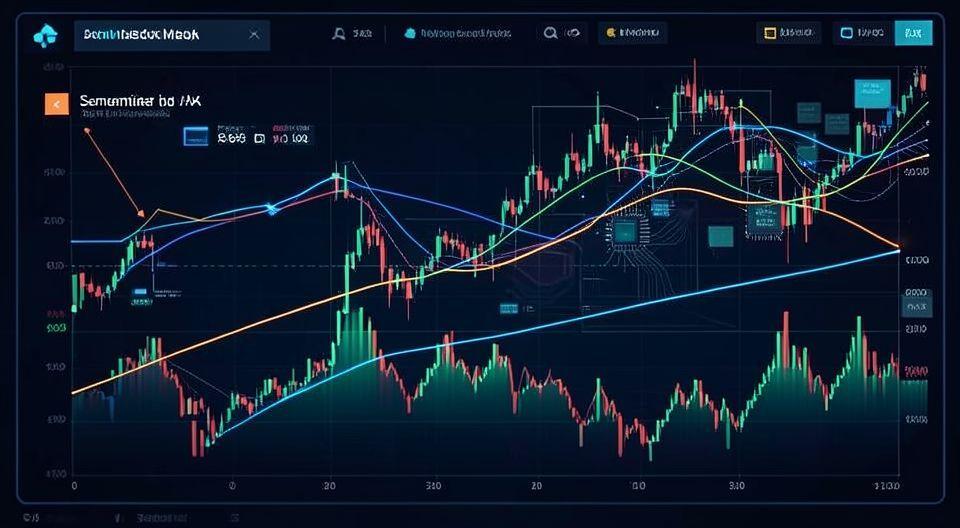The width and height of the screenshot is (960, 528).
Task: Click the blue rounded square icon in top bar
Action: click(847, 33)
